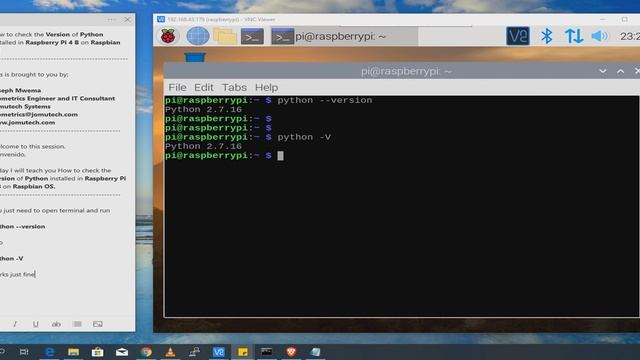Minimize the VNC Viewer window
Image resolution: width=640 pixels, height=360 pixels.
click(x=603, y=19)
